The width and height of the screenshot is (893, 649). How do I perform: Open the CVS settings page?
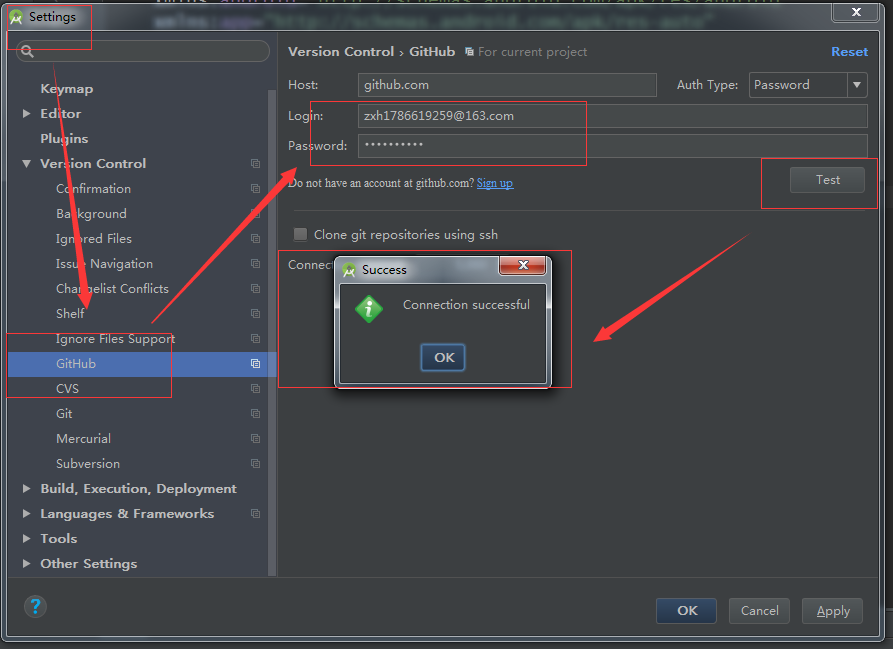67,389
